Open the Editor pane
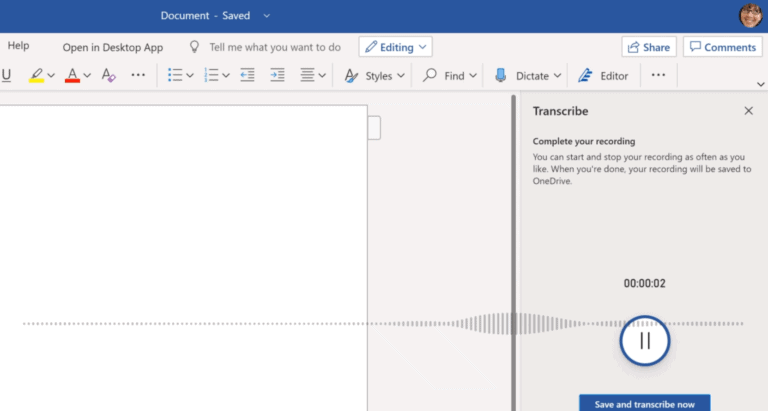The width and height of the screenshot is (768, 411). pos(603,75)
